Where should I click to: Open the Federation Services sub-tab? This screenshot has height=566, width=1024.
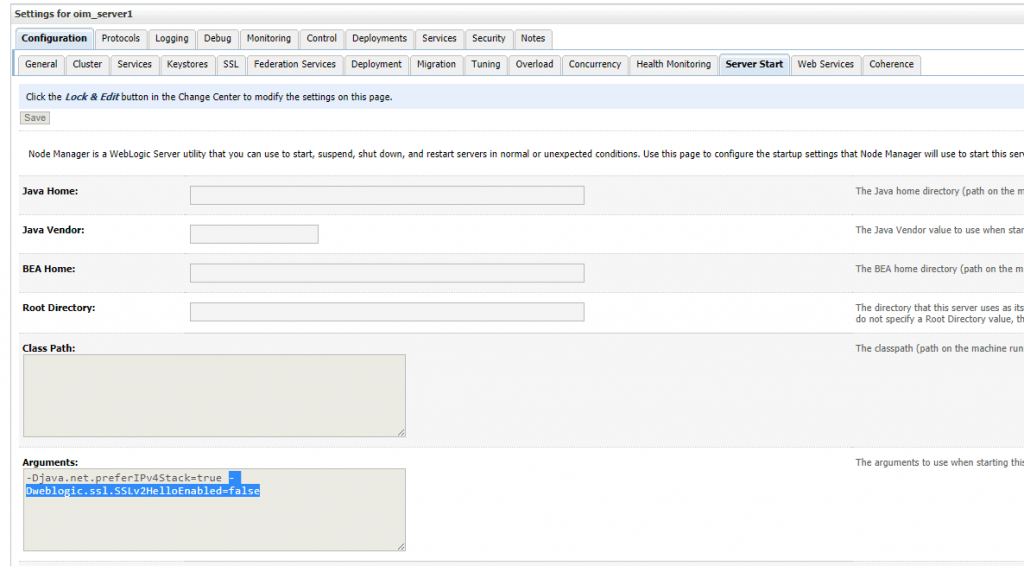295,64
